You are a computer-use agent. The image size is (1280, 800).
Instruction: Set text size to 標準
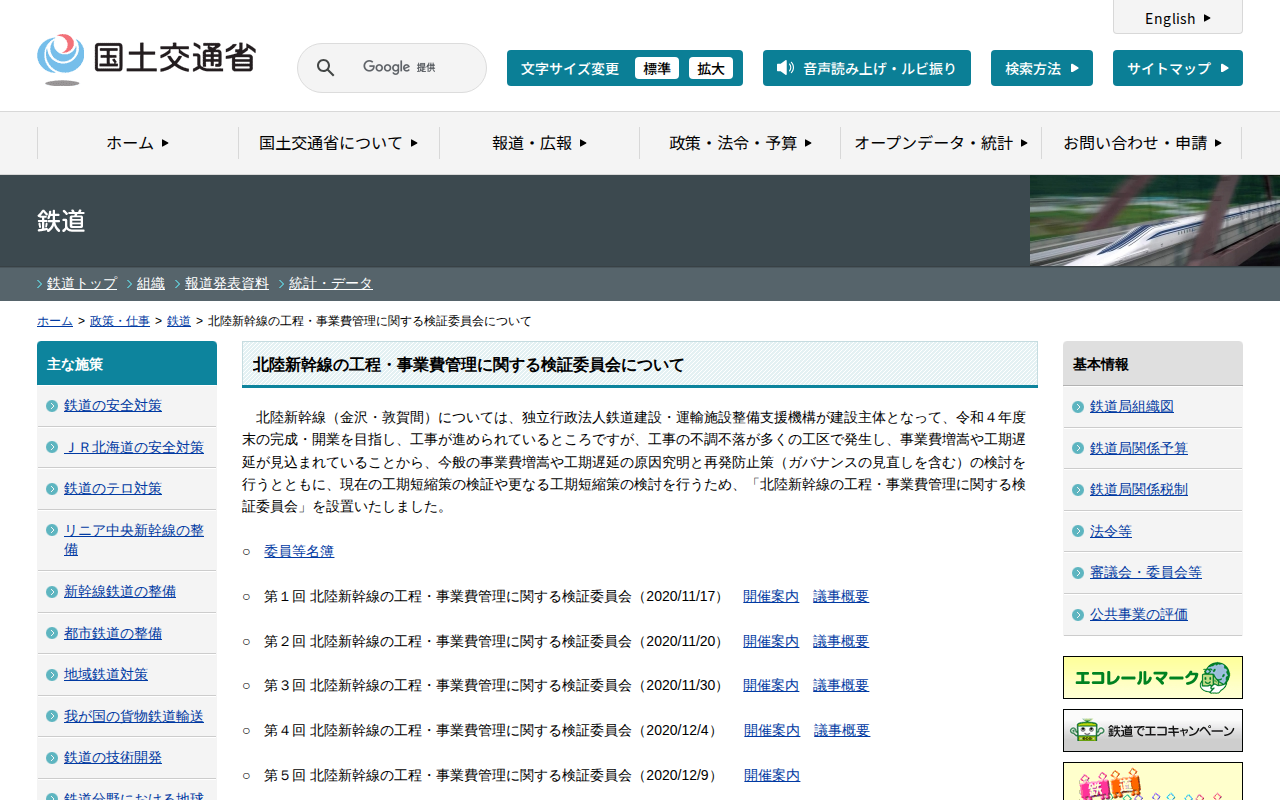tap(657, 68)
